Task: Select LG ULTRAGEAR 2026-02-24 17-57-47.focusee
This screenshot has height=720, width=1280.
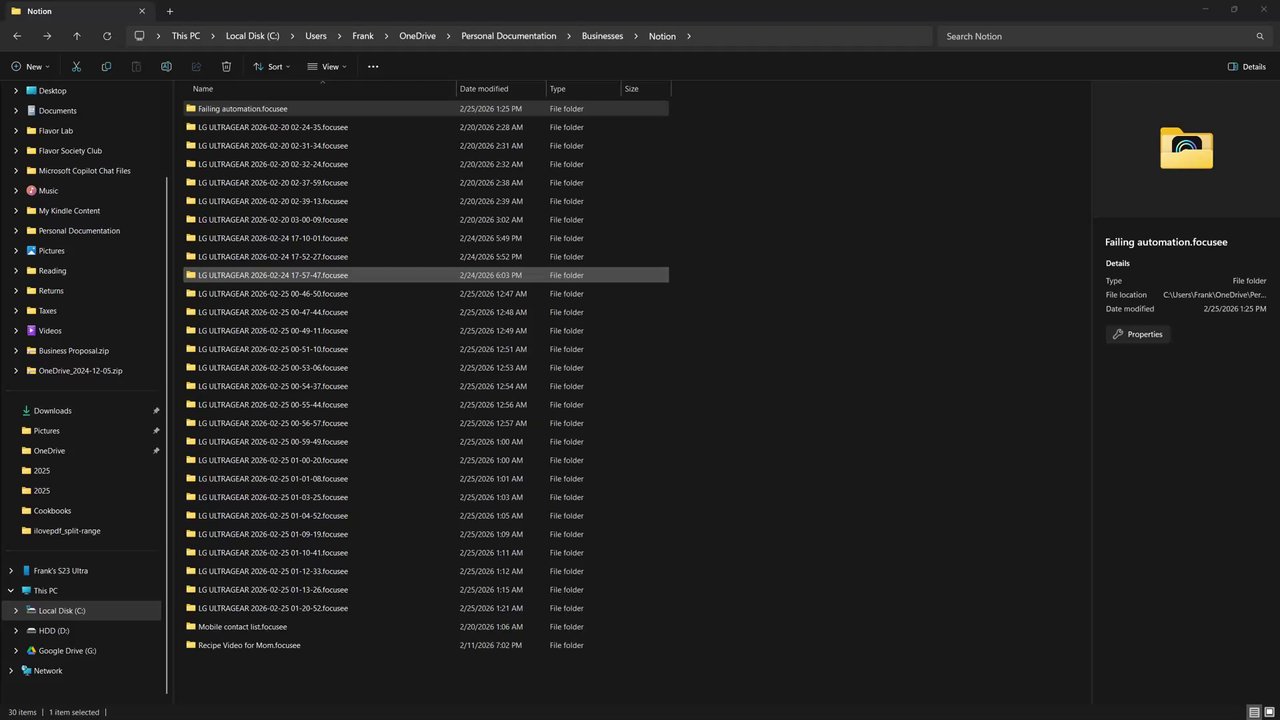Action: tap(426, 275)
